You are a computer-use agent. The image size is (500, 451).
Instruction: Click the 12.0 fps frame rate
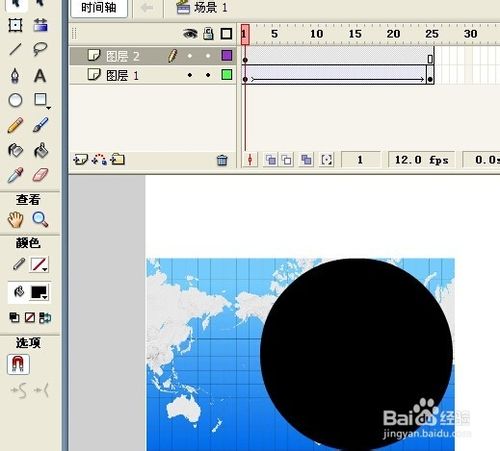(x=421, y=160)
